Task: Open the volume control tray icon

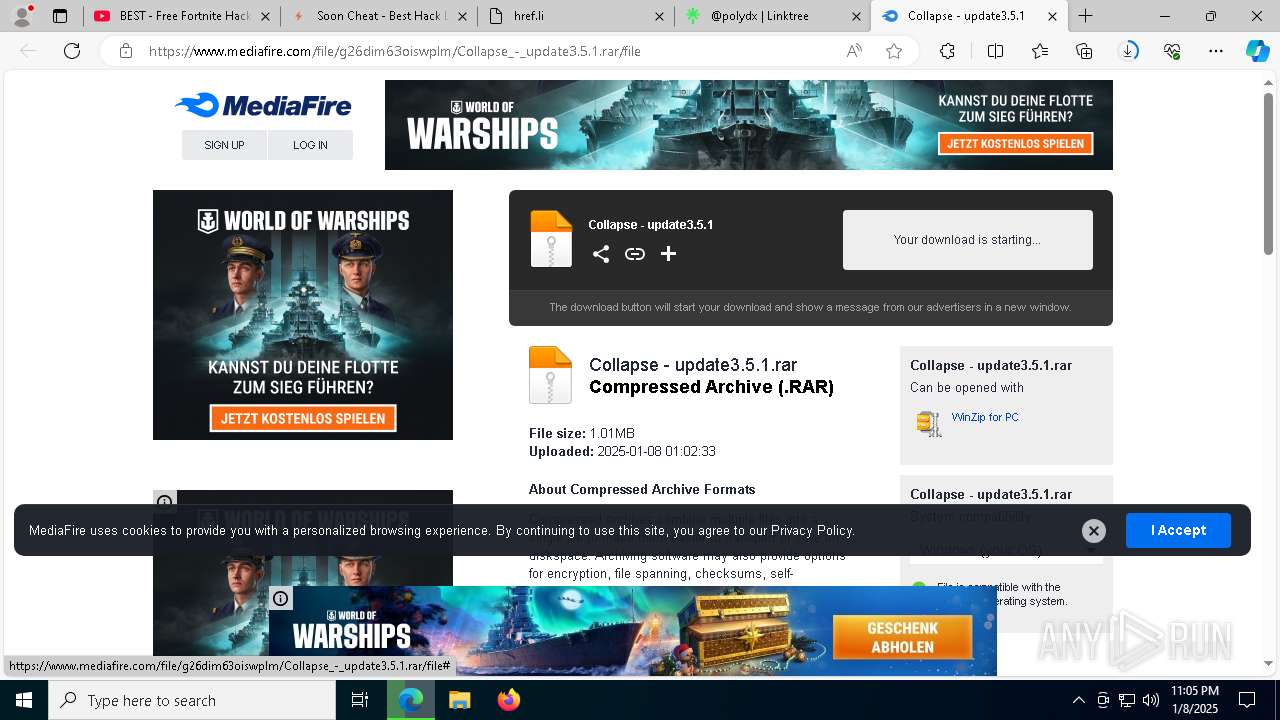Action: [x=1151, y=700]
